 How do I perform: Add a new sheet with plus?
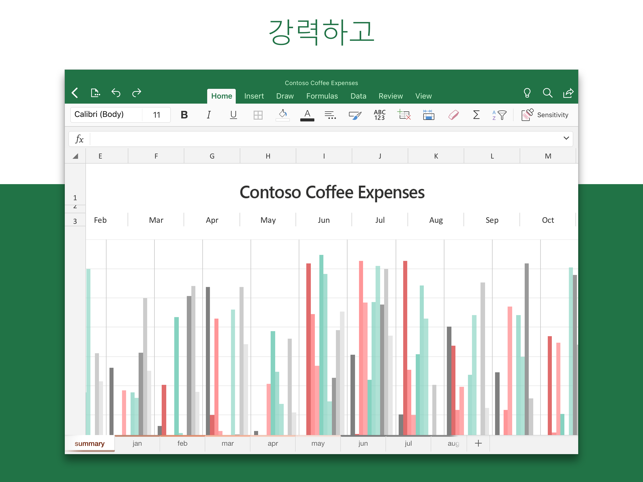point(478,443)
